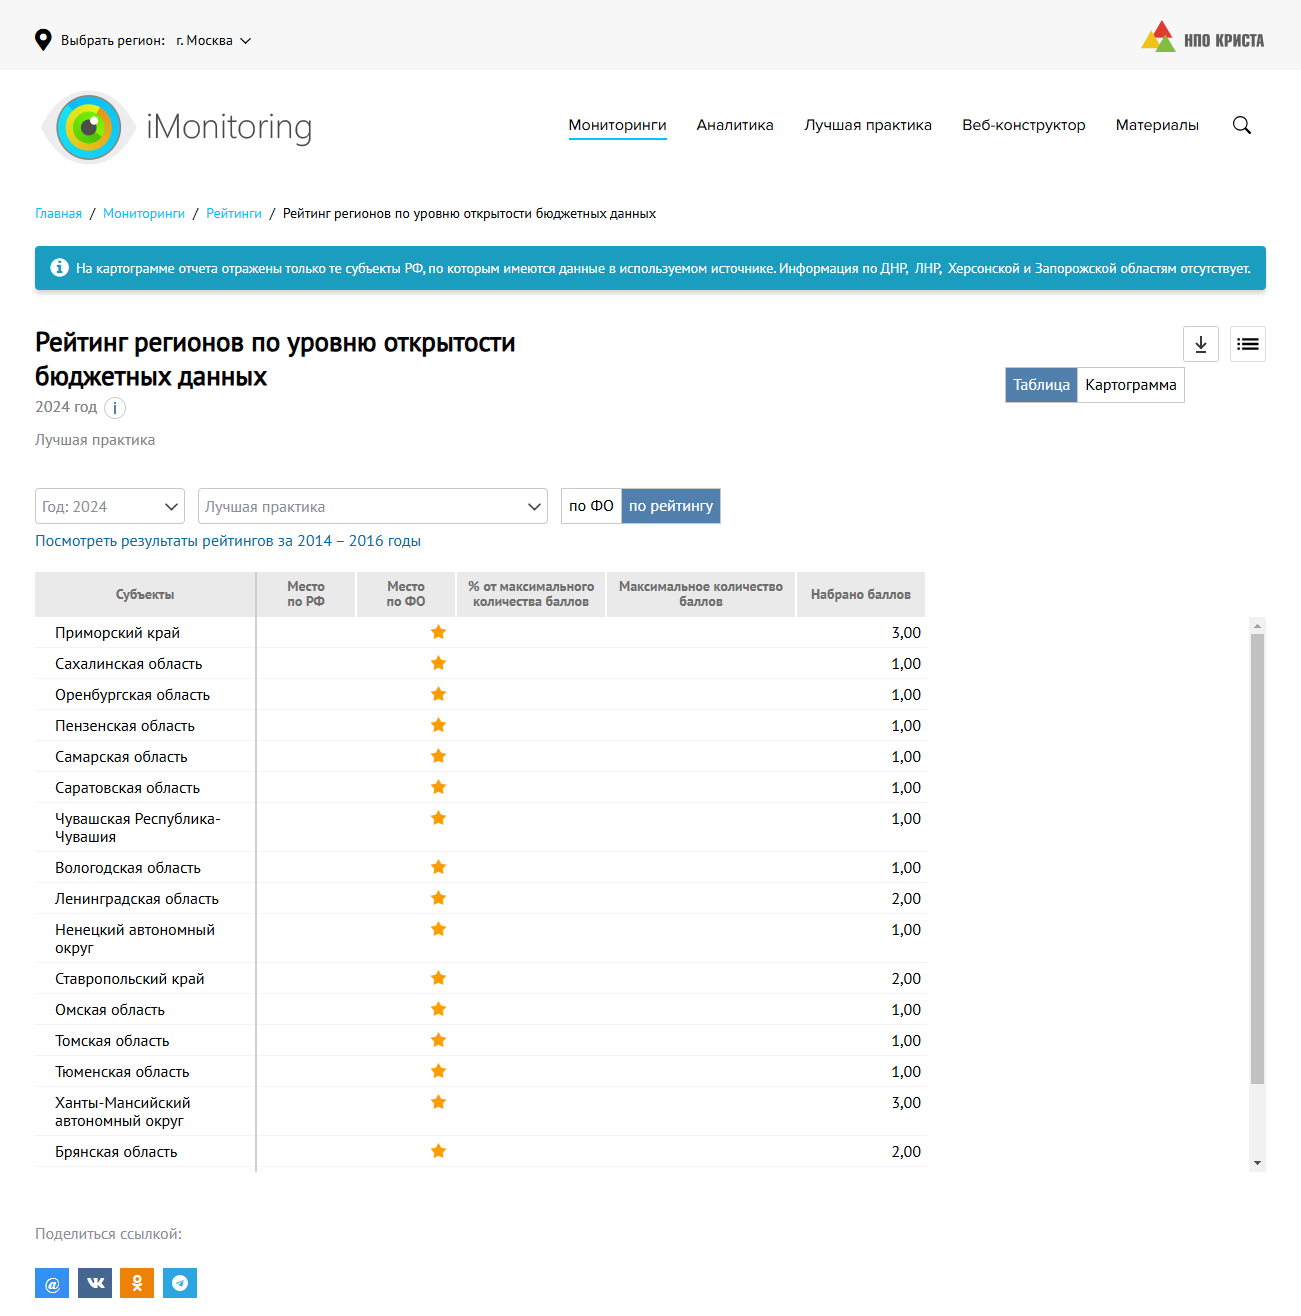Share link via VK icon
The width and height of the screenshot is (1301, 1316).
(95, 1283)
